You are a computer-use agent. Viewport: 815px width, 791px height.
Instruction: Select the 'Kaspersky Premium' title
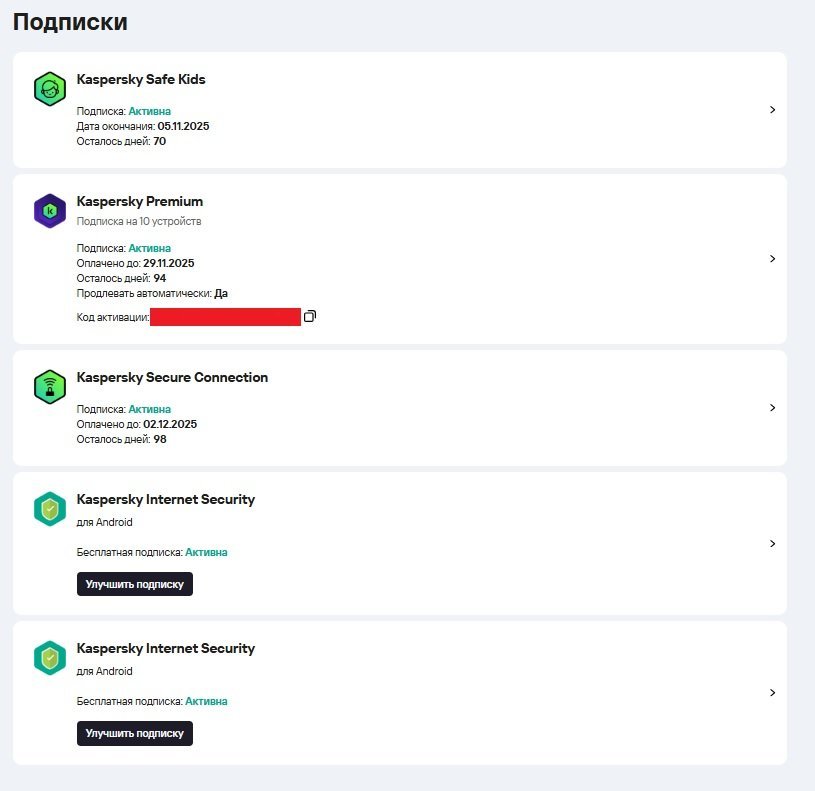click(x=140, y=202)
